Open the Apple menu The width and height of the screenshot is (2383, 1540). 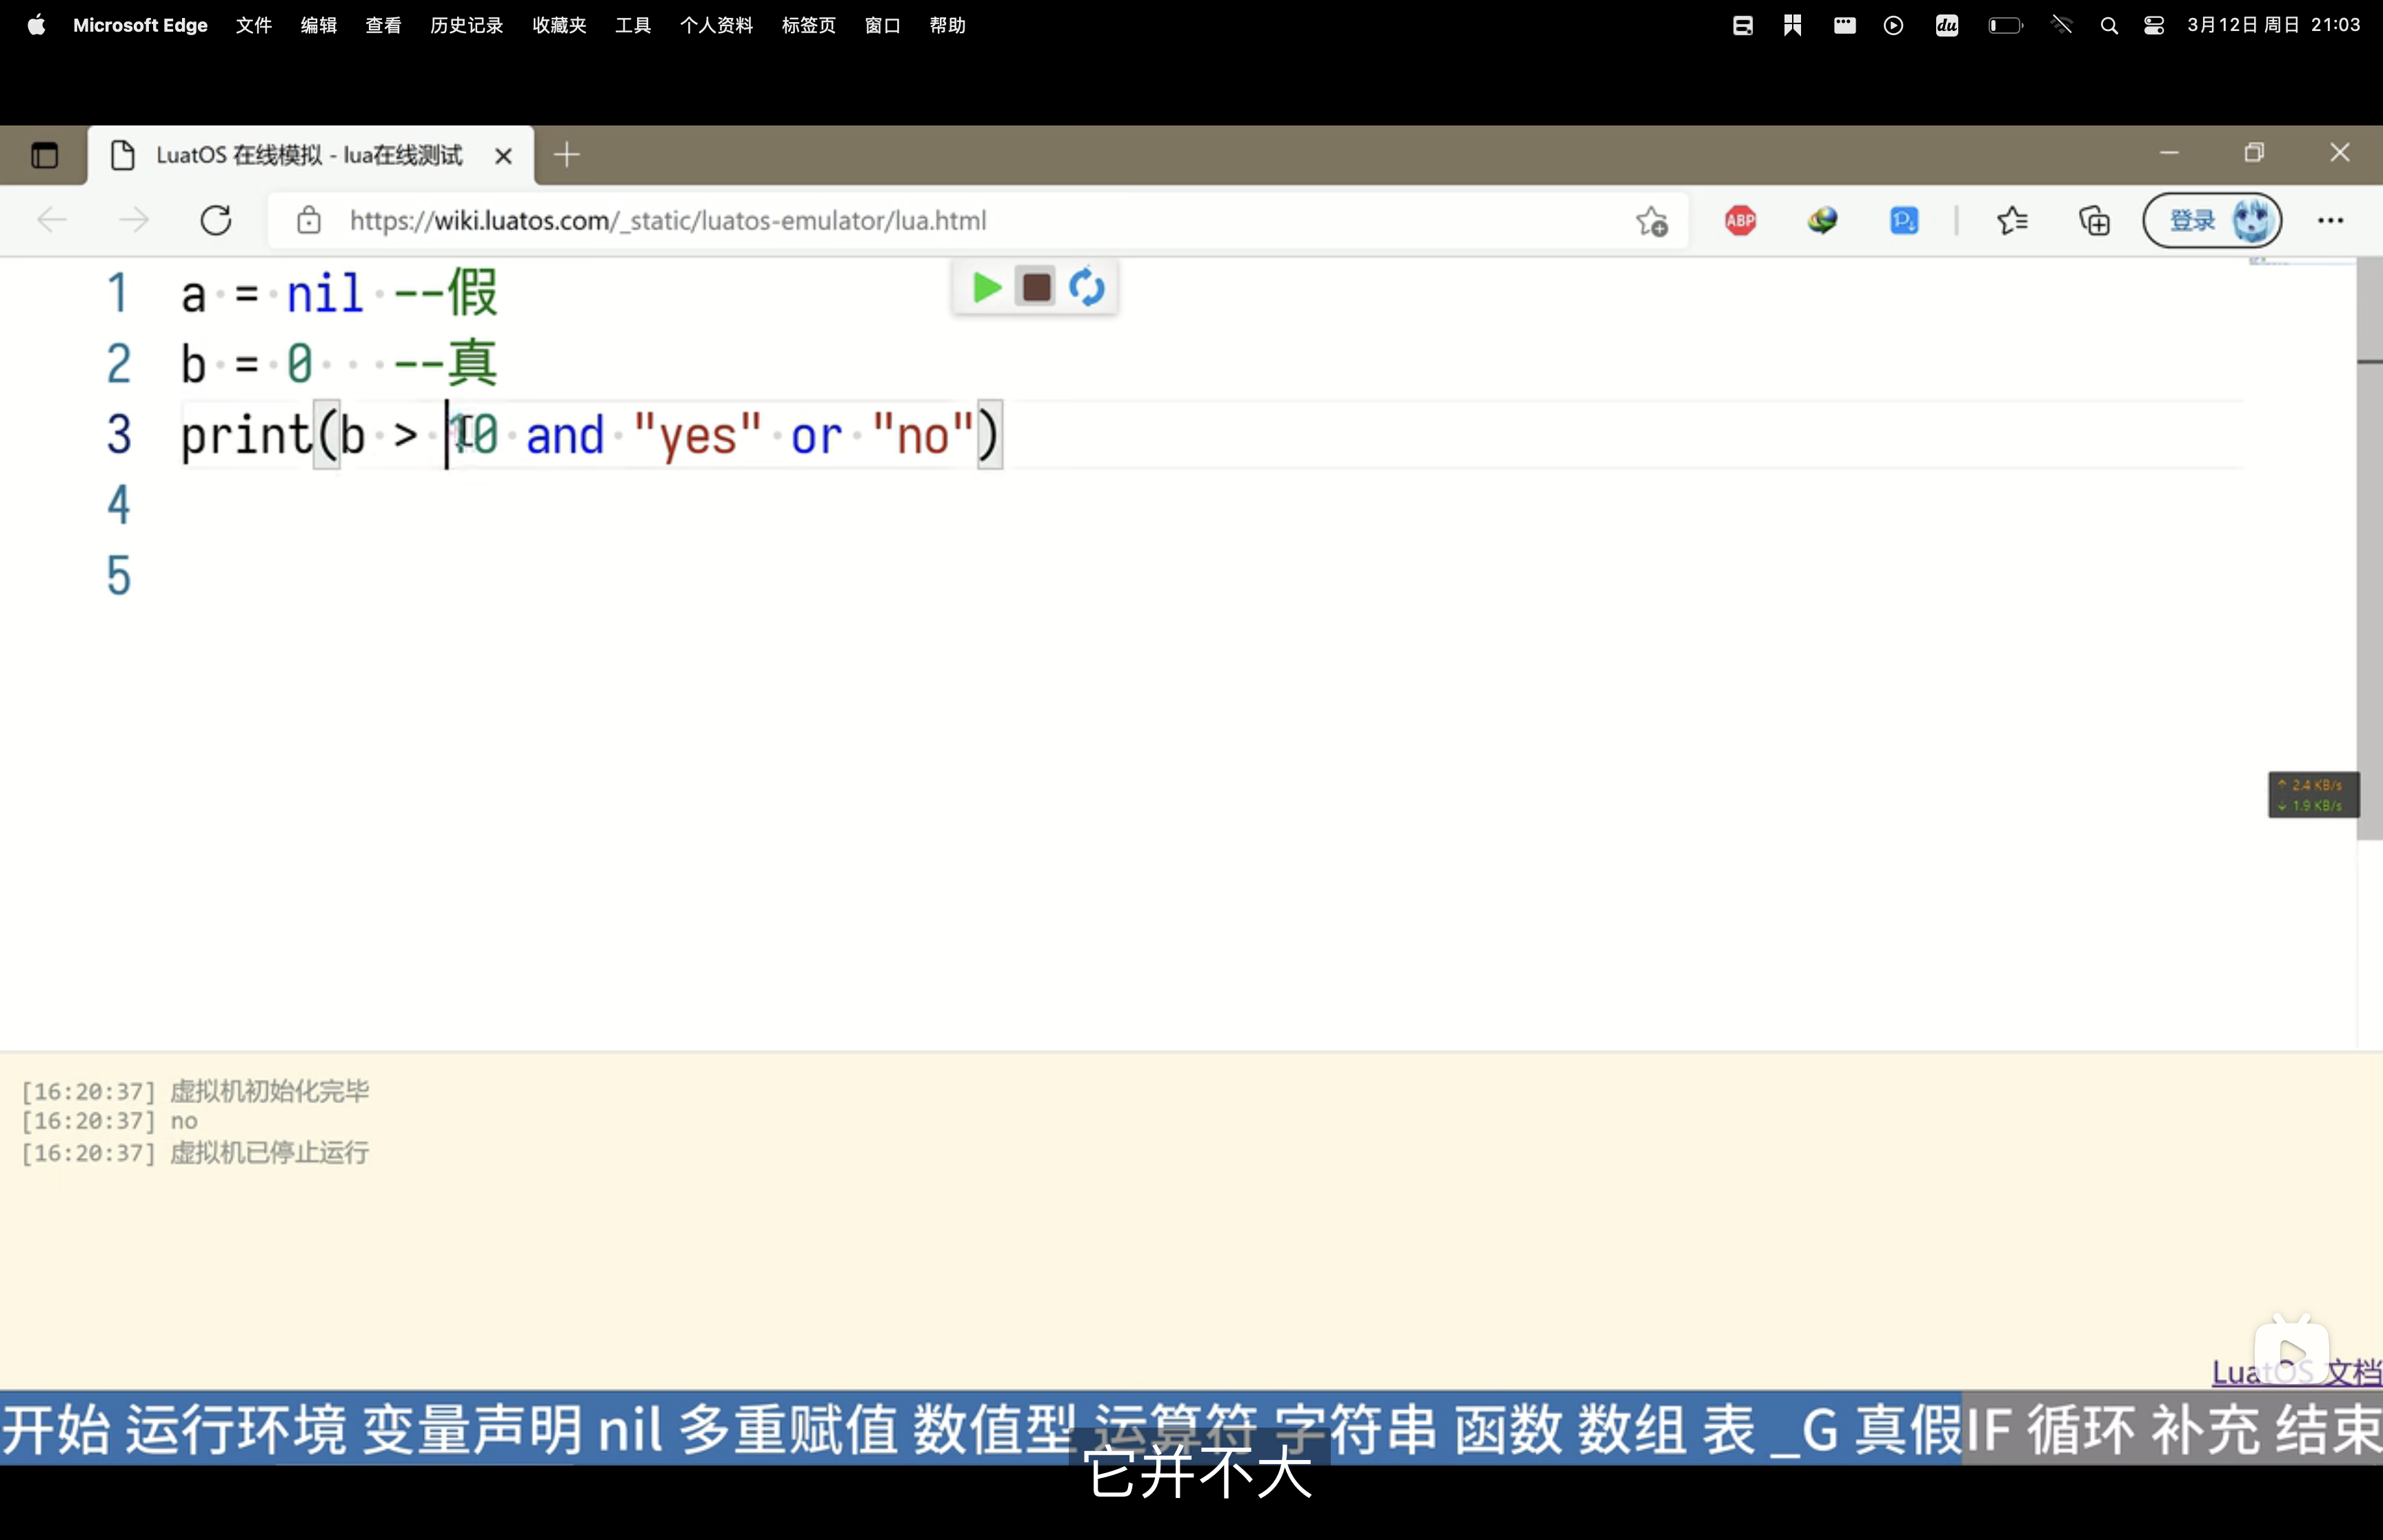(x=36, y=25)
